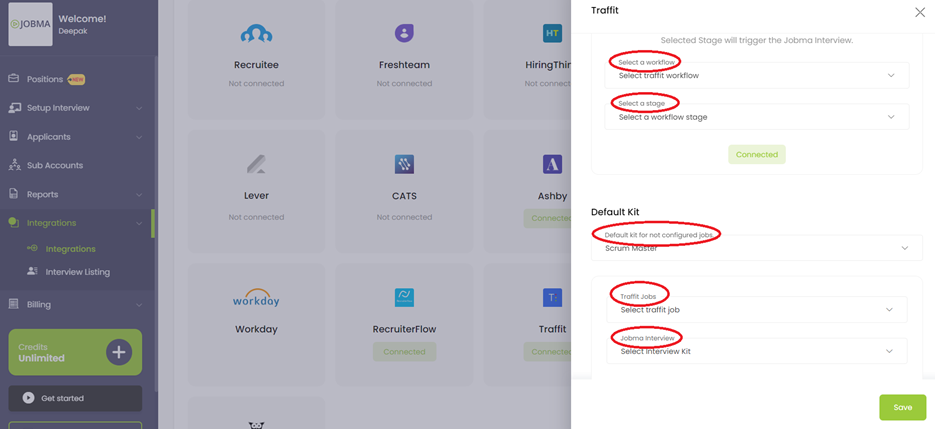The width and height of the screenshot is (935, 429).
Task: Open the Select a workflow stage dropdown
Action: 757,117
